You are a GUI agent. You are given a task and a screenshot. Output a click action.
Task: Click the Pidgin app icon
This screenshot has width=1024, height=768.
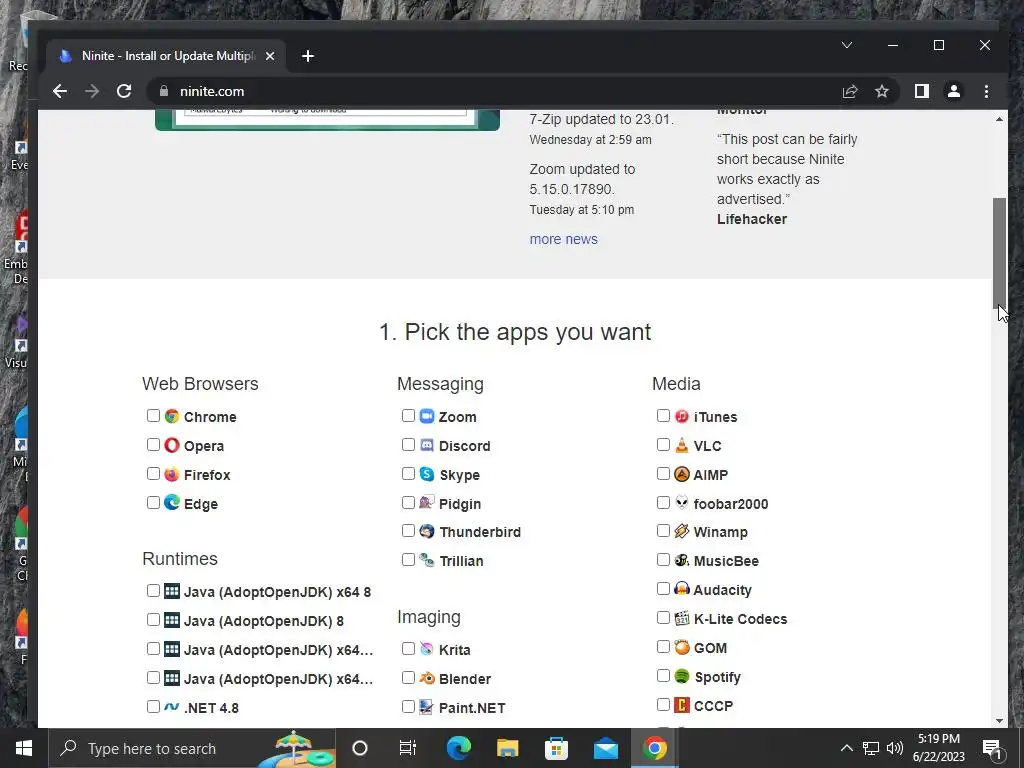[427, 503]
